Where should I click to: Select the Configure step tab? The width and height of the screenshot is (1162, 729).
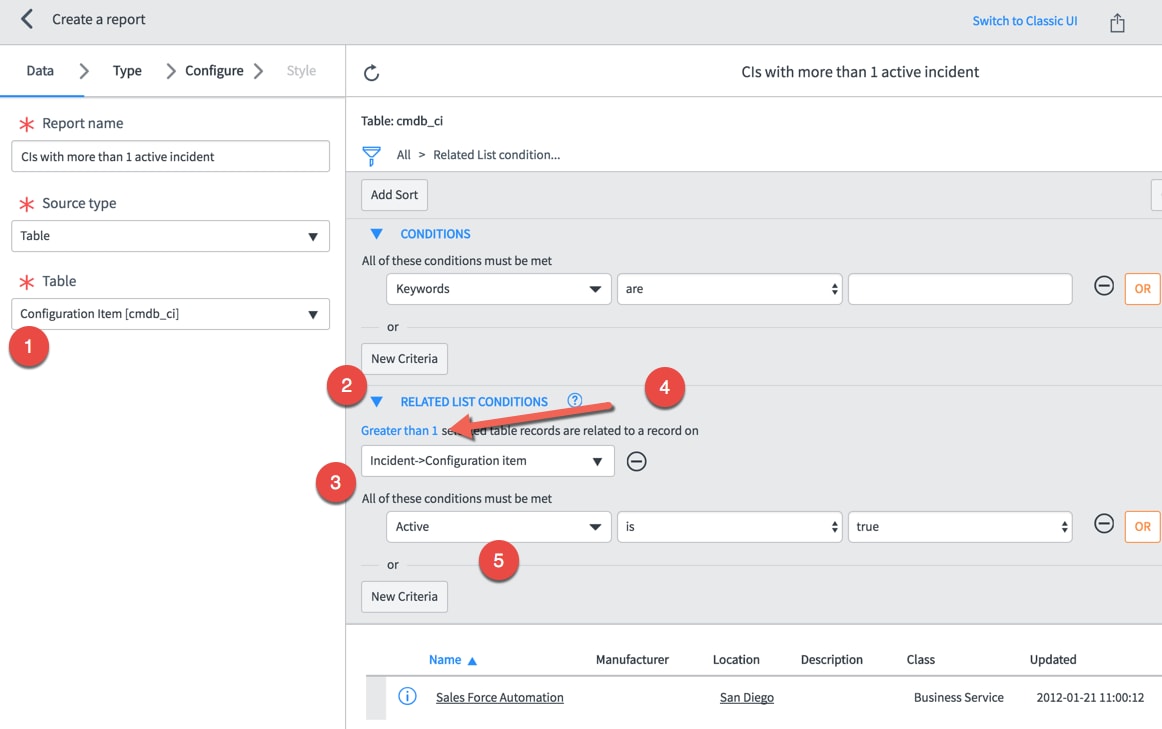tap(214, 70)
